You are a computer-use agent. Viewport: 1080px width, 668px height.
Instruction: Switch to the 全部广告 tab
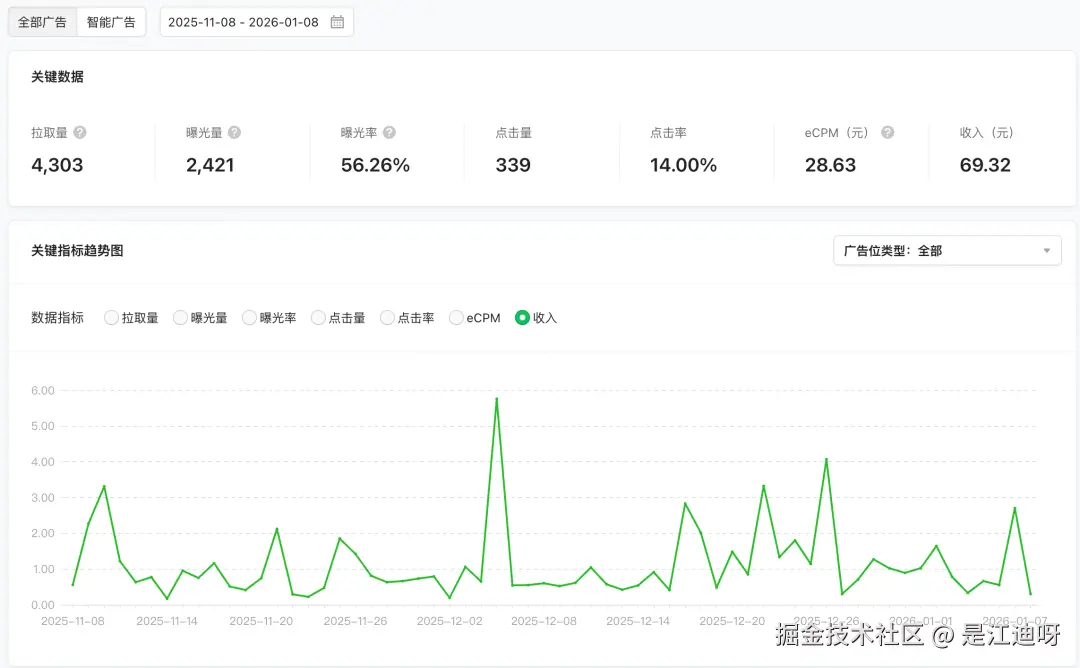tap(42, 22)
